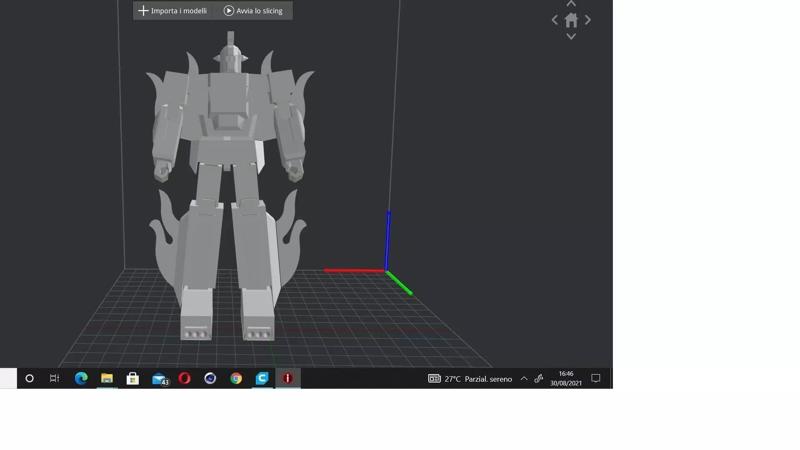The image size is (800, 450).
Task: Open Cortana search circle in taskbar
Action: pos(29,378)
